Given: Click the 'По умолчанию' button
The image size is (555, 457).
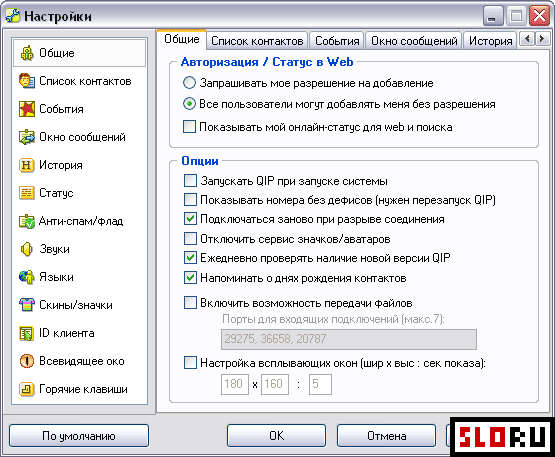Looking at the screenshot, I should 79,436.
